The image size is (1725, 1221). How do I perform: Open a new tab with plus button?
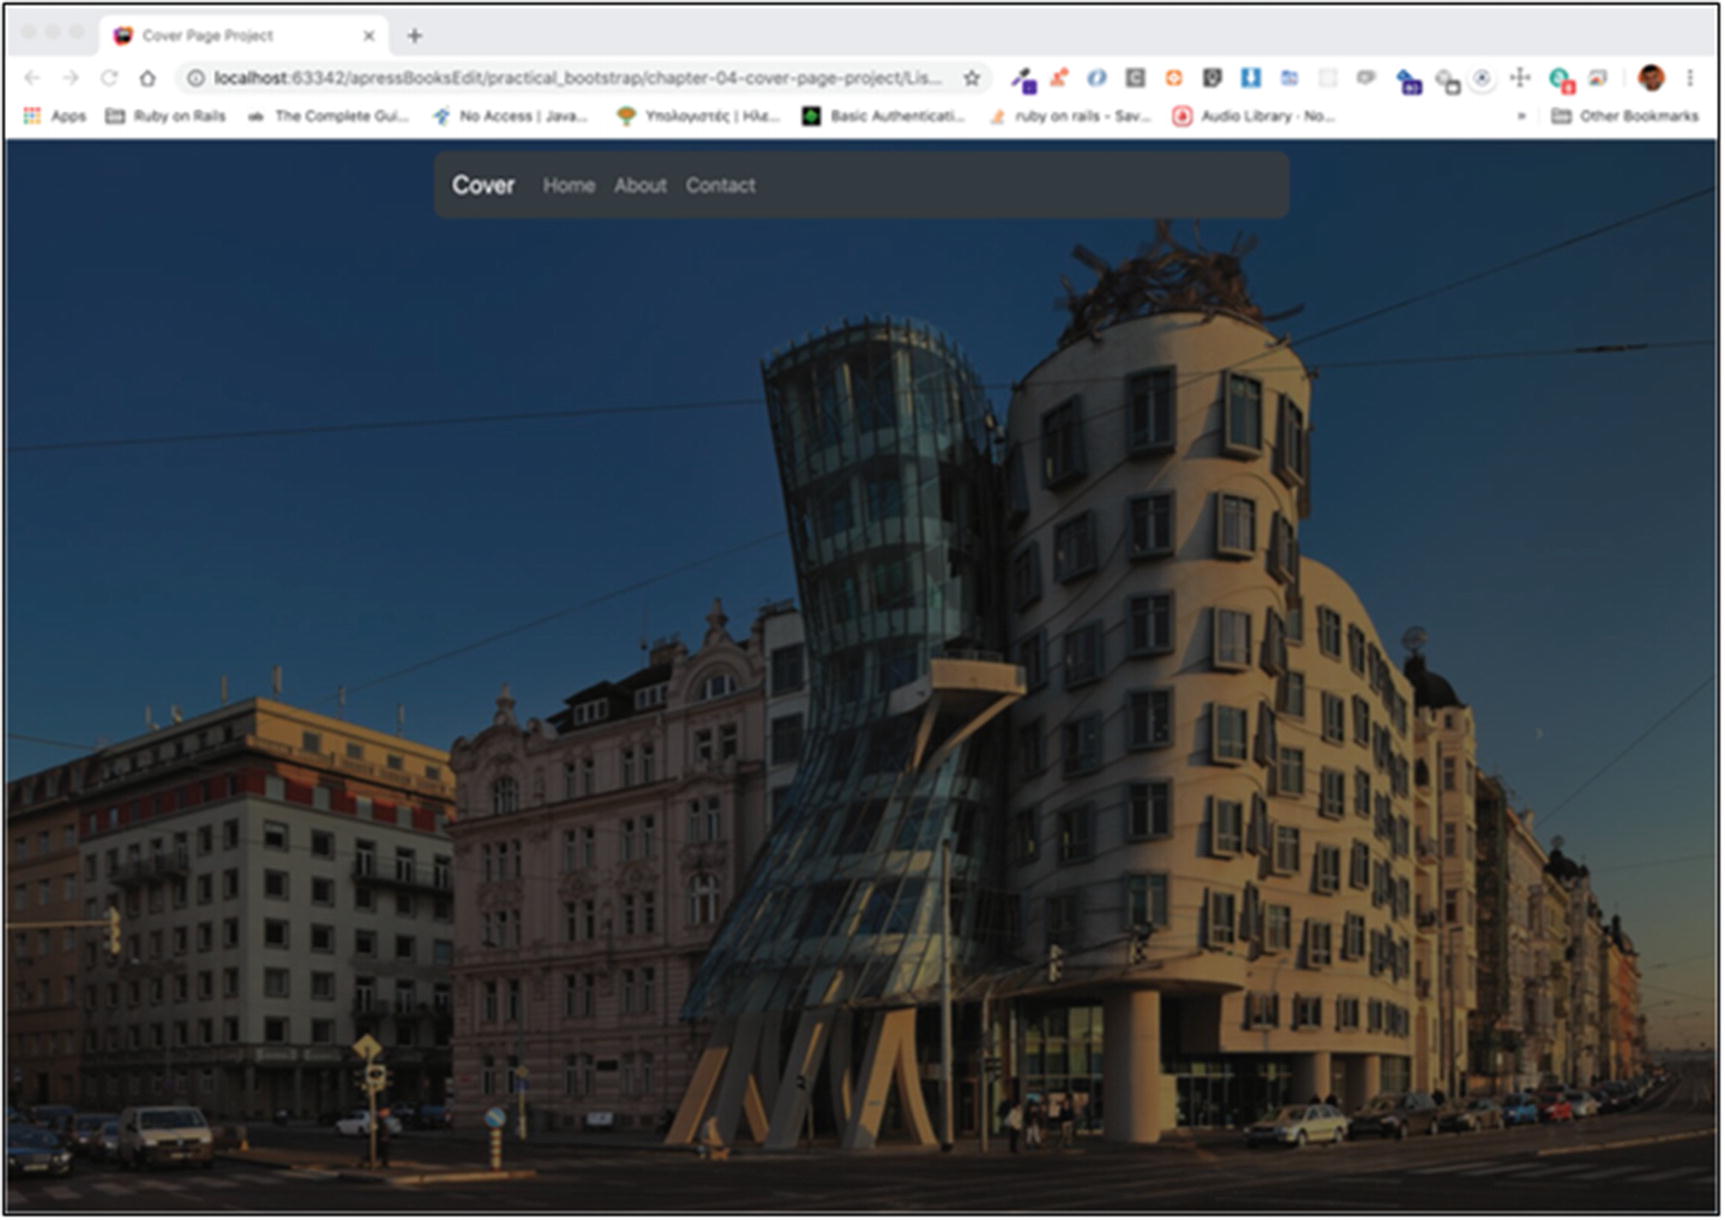point(414,36)
